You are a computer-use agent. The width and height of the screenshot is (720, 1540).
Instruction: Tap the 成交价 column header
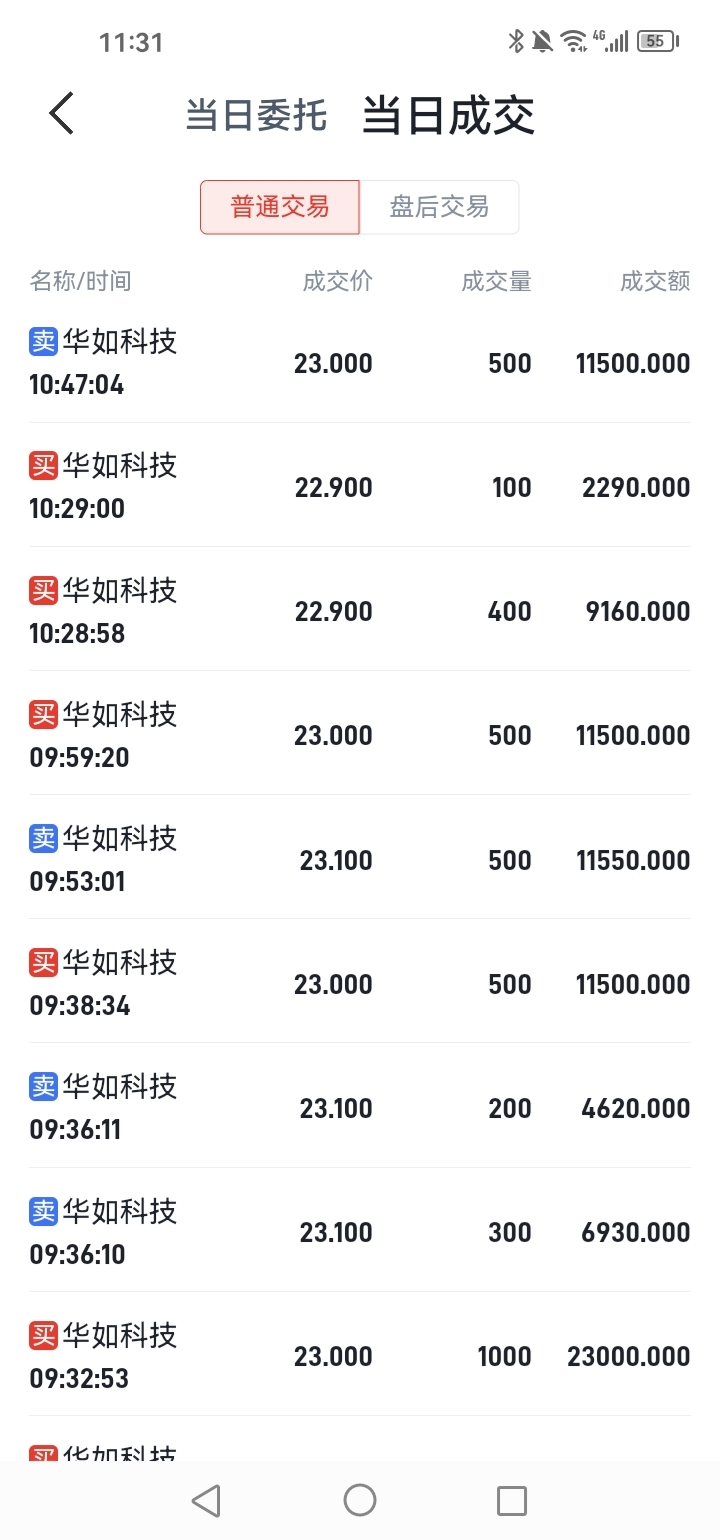[x=338, y=281]
